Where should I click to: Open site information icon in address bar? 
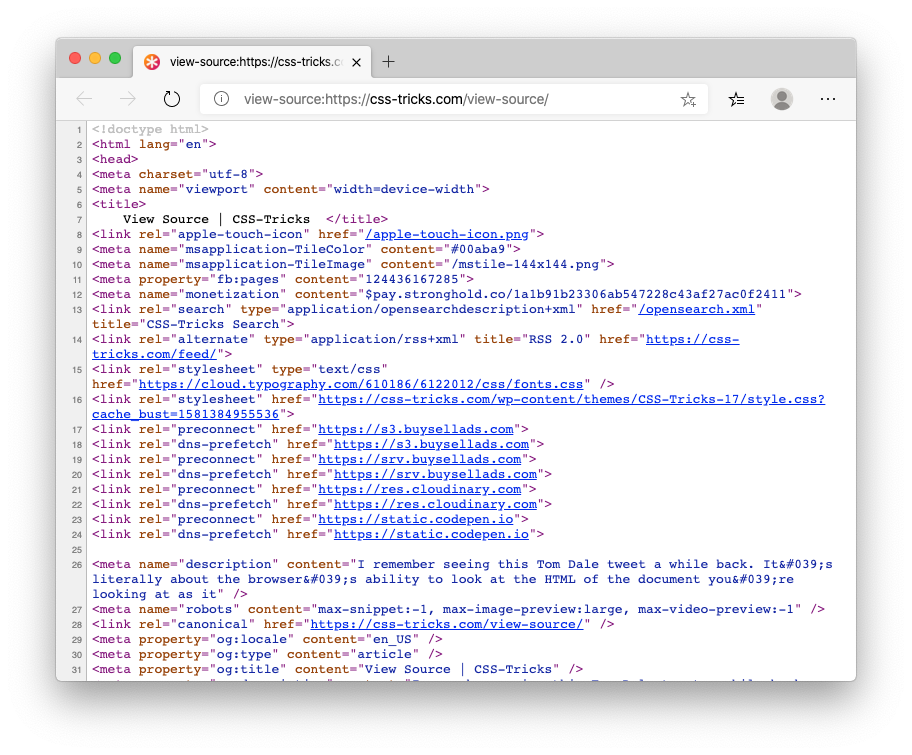[221, 99]
